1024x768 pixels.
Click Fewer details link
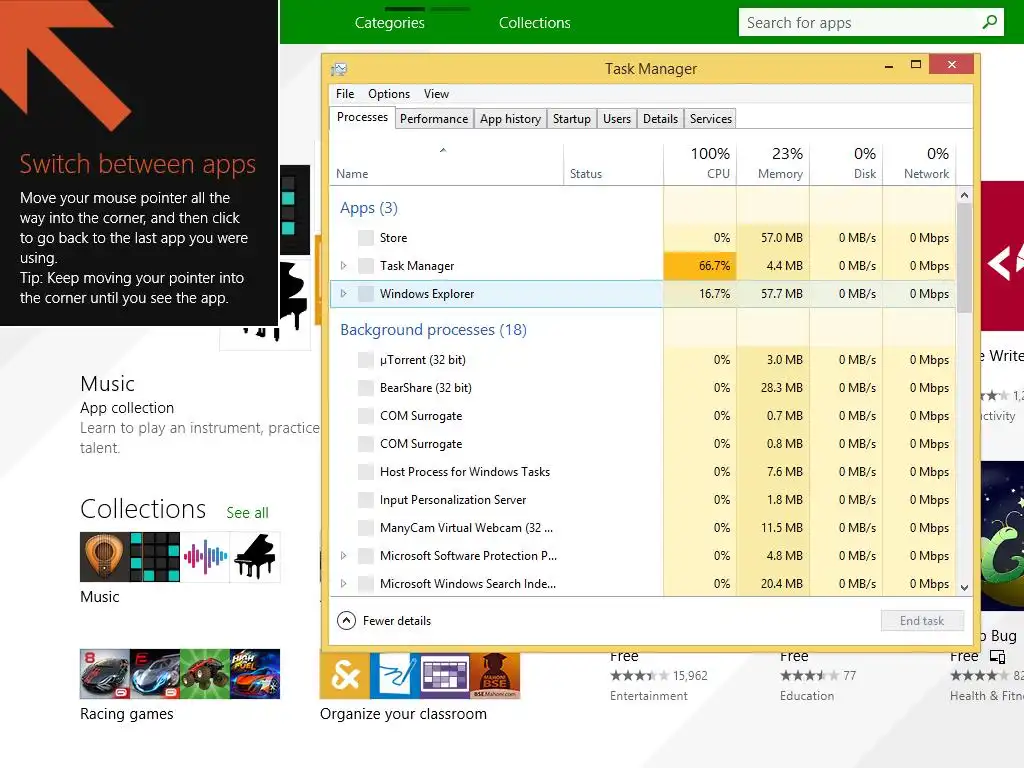396,620
